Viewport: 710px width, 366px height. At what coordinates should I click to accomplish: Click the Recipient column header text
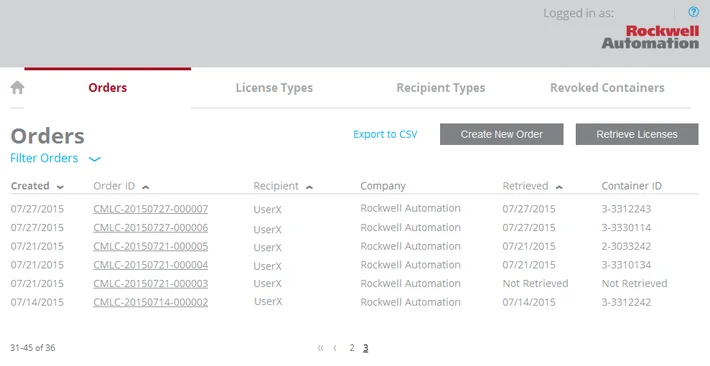click(x=276, y=186)
